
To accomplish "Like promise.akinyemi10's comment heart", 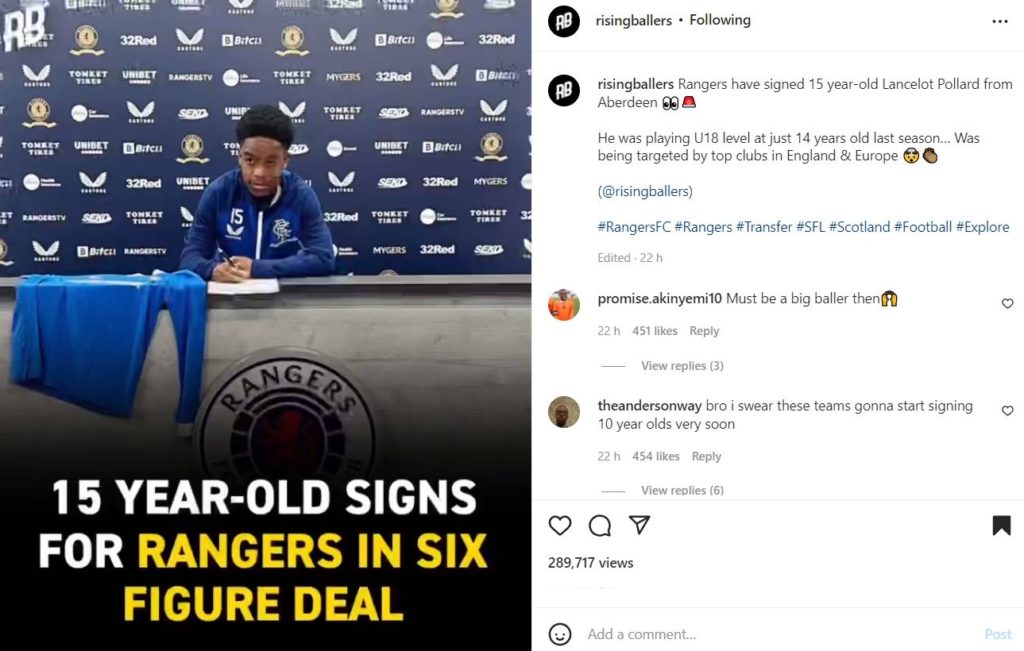I will coord(1008,304).
